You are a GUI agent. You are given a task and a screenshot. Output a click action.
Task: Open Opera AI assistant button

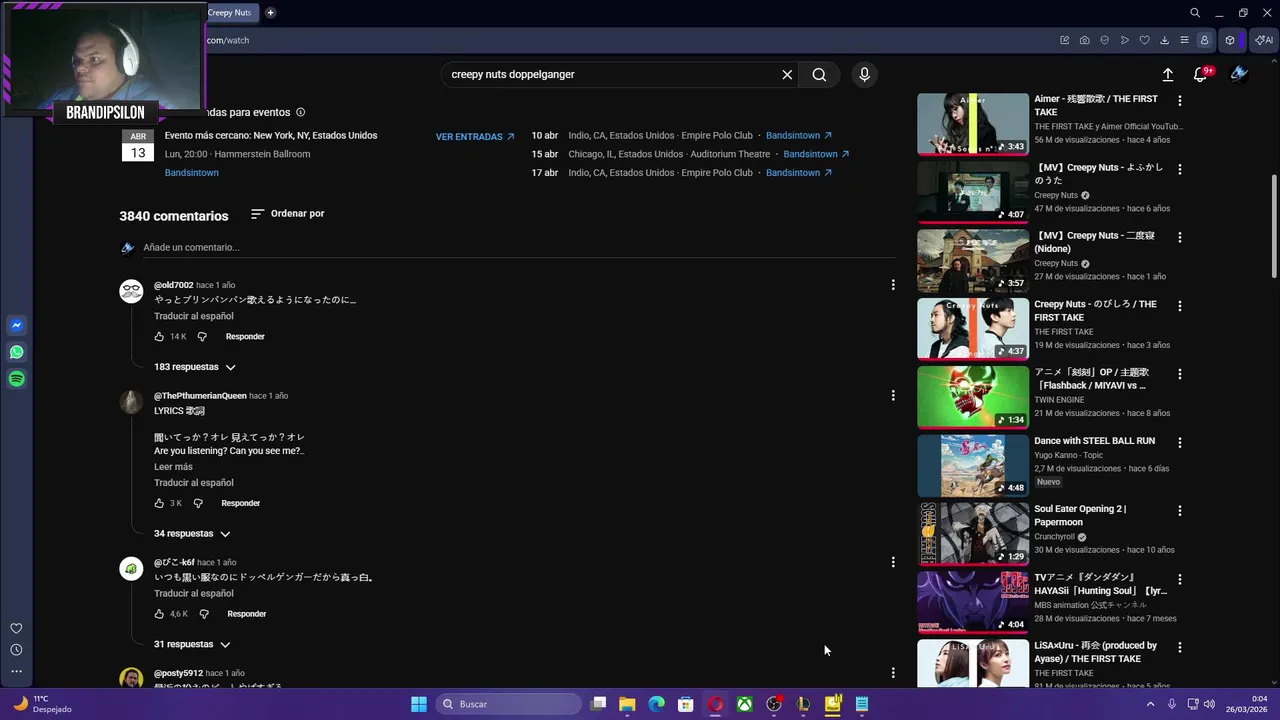pos(1263,40)
